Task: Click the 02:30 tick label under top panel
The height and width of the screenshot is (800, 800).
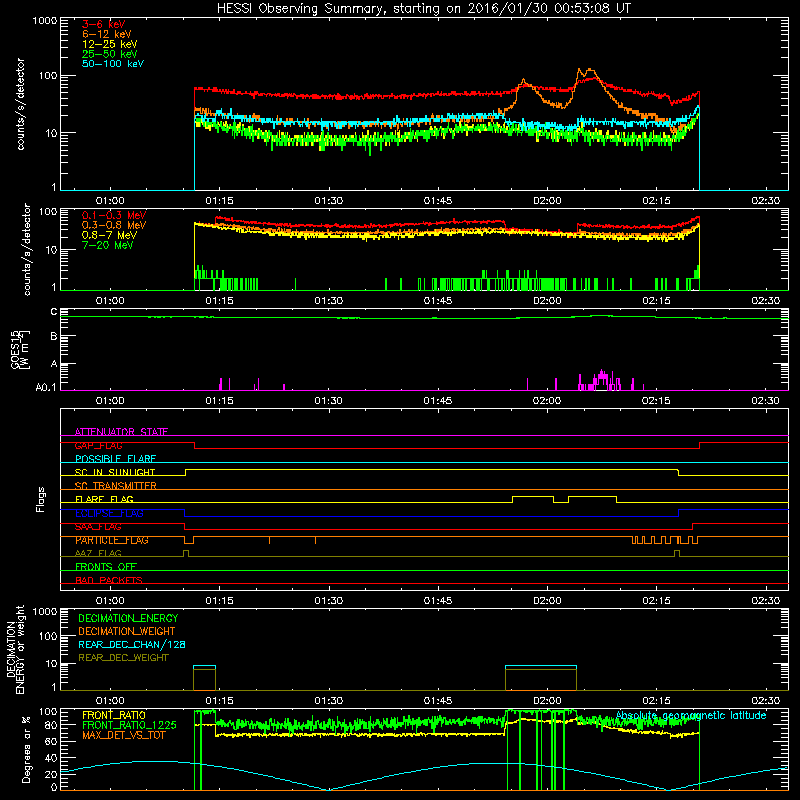Action: click(x=765, y=201)
